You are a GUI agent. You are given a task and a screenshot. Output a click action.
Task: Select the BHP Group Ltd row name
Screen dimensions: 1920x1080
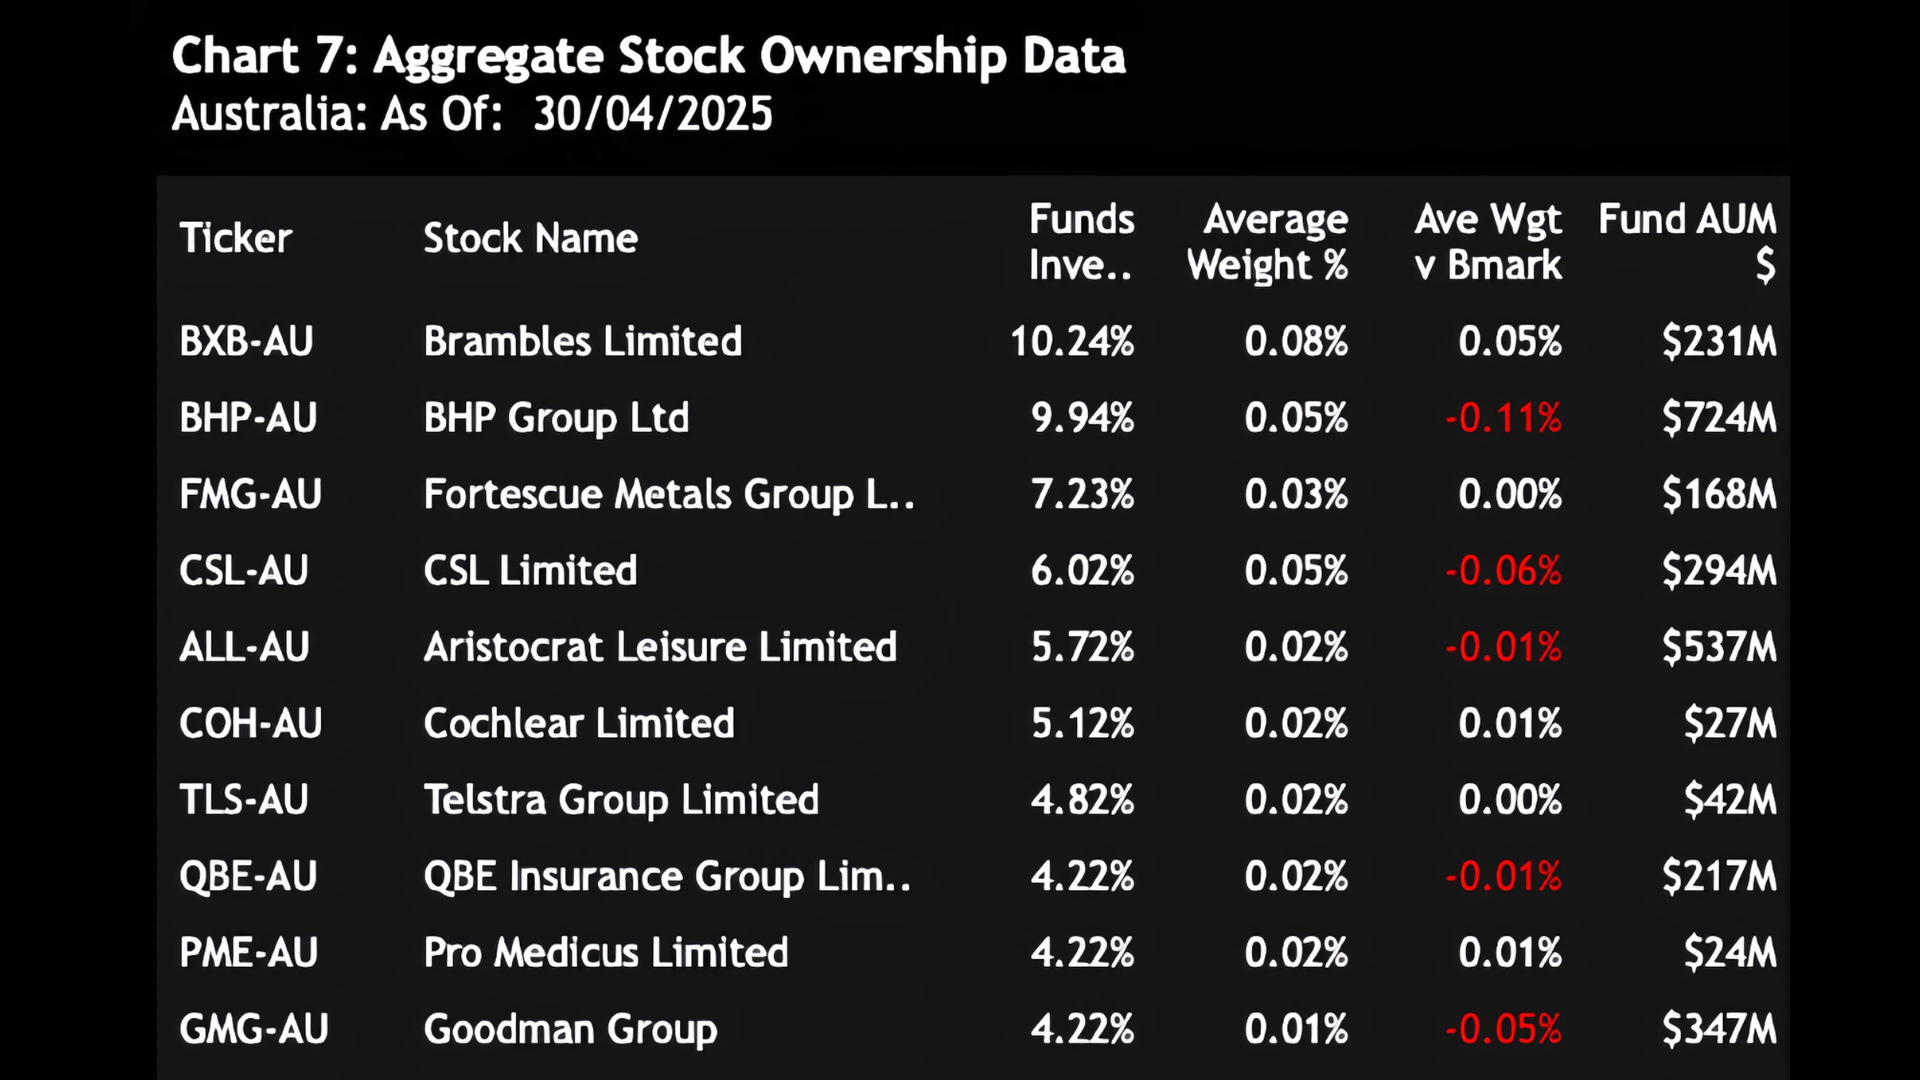(x=556, y=418)
